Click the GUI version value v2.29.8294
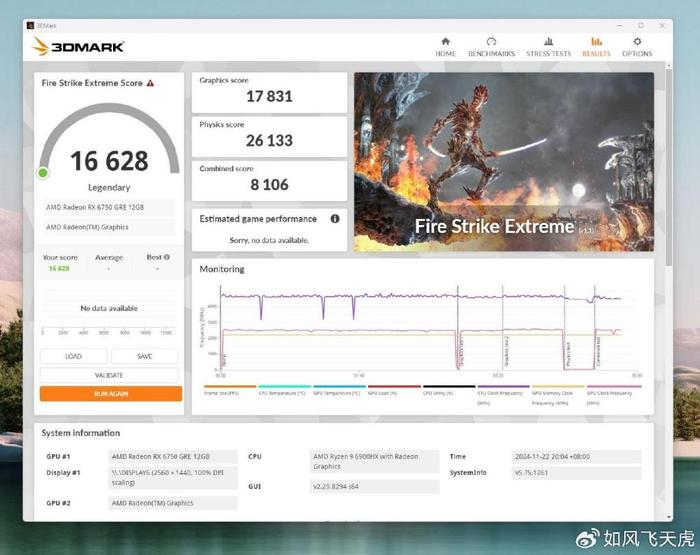The height and width of the screenshot is (555, 700). coord(375,486)
